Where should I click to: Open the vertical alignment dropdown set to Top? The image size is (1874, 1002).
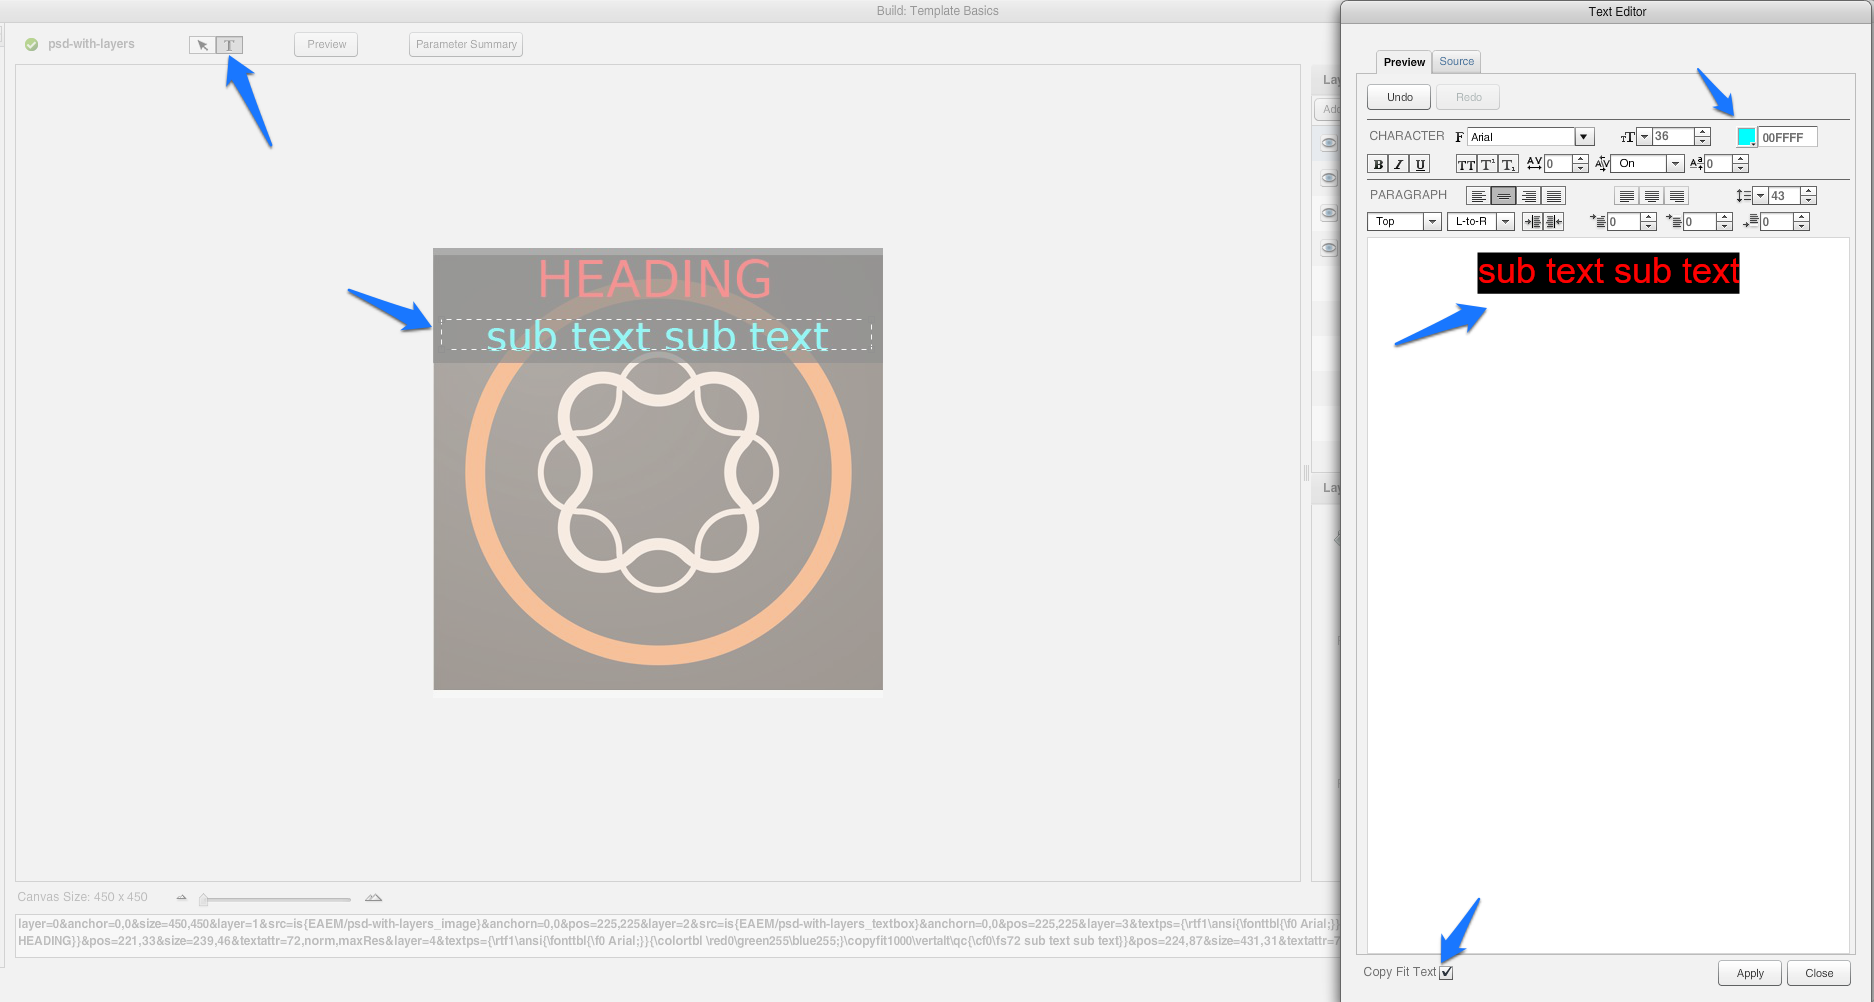[1432, 221]
